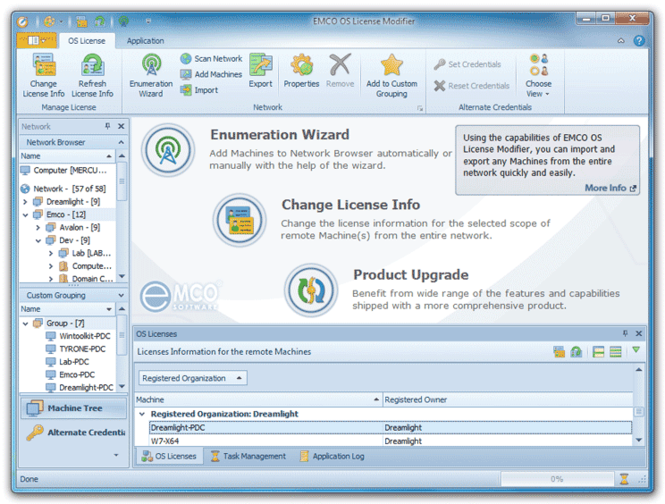The image size is (665, 504).
Task: Click the green filter funnel icon
Action: click(636, 350)
